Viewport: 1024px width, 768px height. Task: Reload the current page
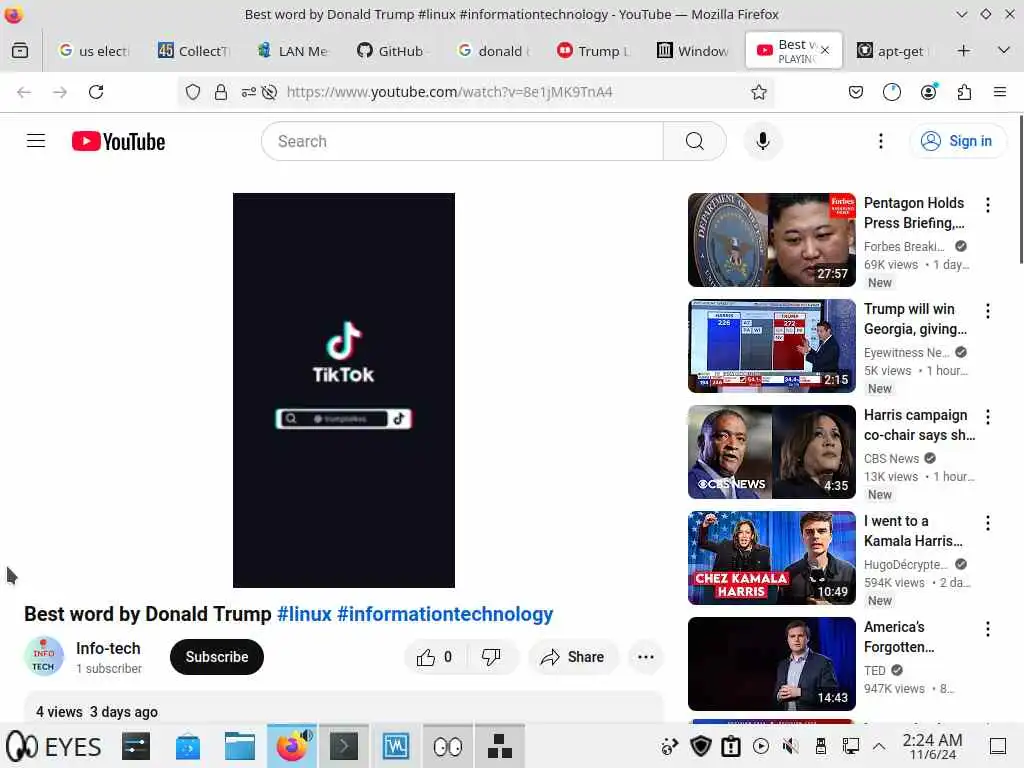[x=96, y=92]
